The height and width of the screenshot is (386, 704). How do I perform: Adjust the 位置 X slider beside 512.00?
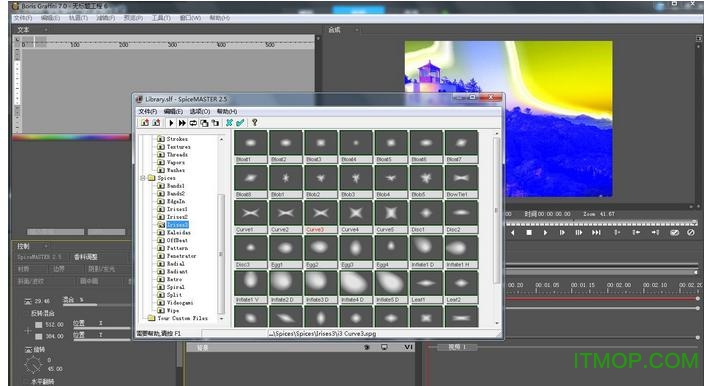pyautogui.click(x=102, y=328)
